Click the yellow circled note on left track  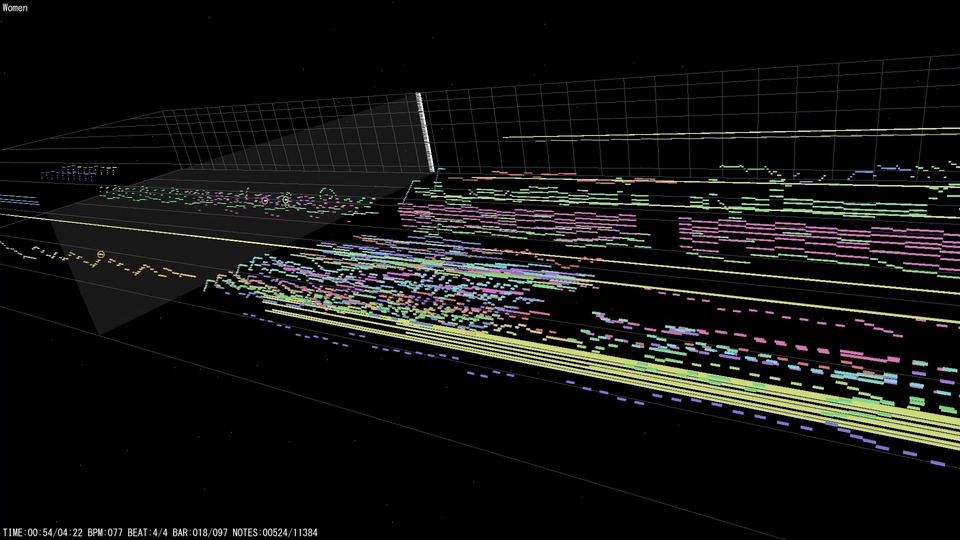(x=101, y=254)
